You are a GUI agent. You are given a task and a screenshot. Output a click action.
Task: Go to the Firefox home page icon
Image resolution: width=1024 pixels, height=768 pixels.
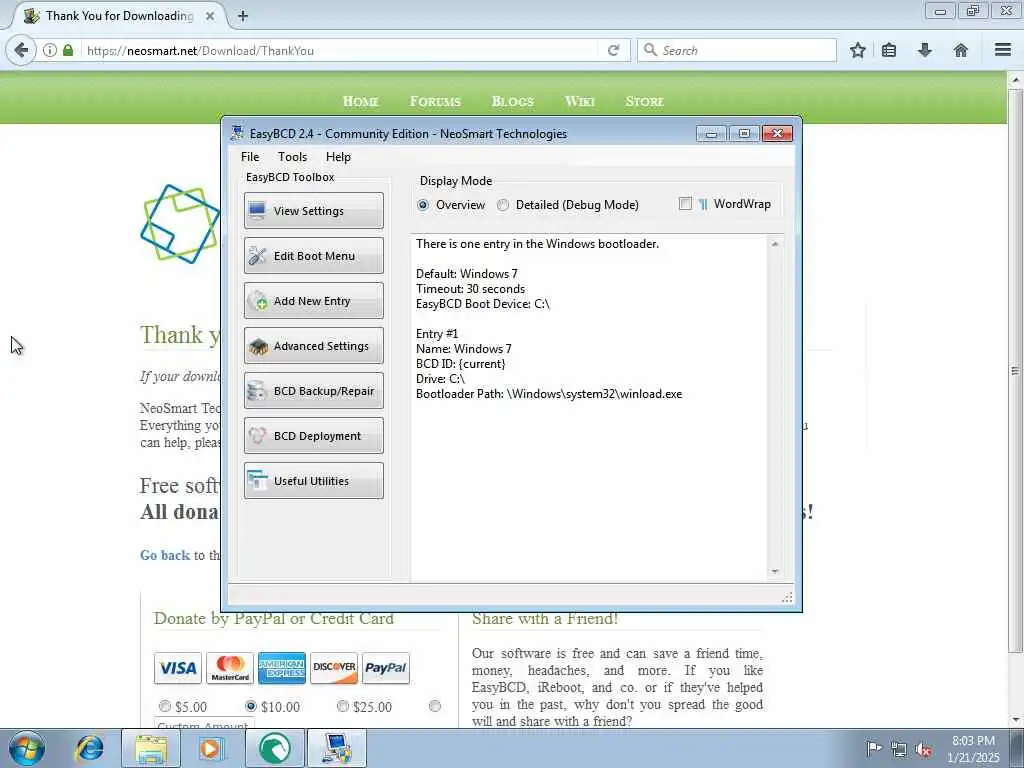point(961,50)
